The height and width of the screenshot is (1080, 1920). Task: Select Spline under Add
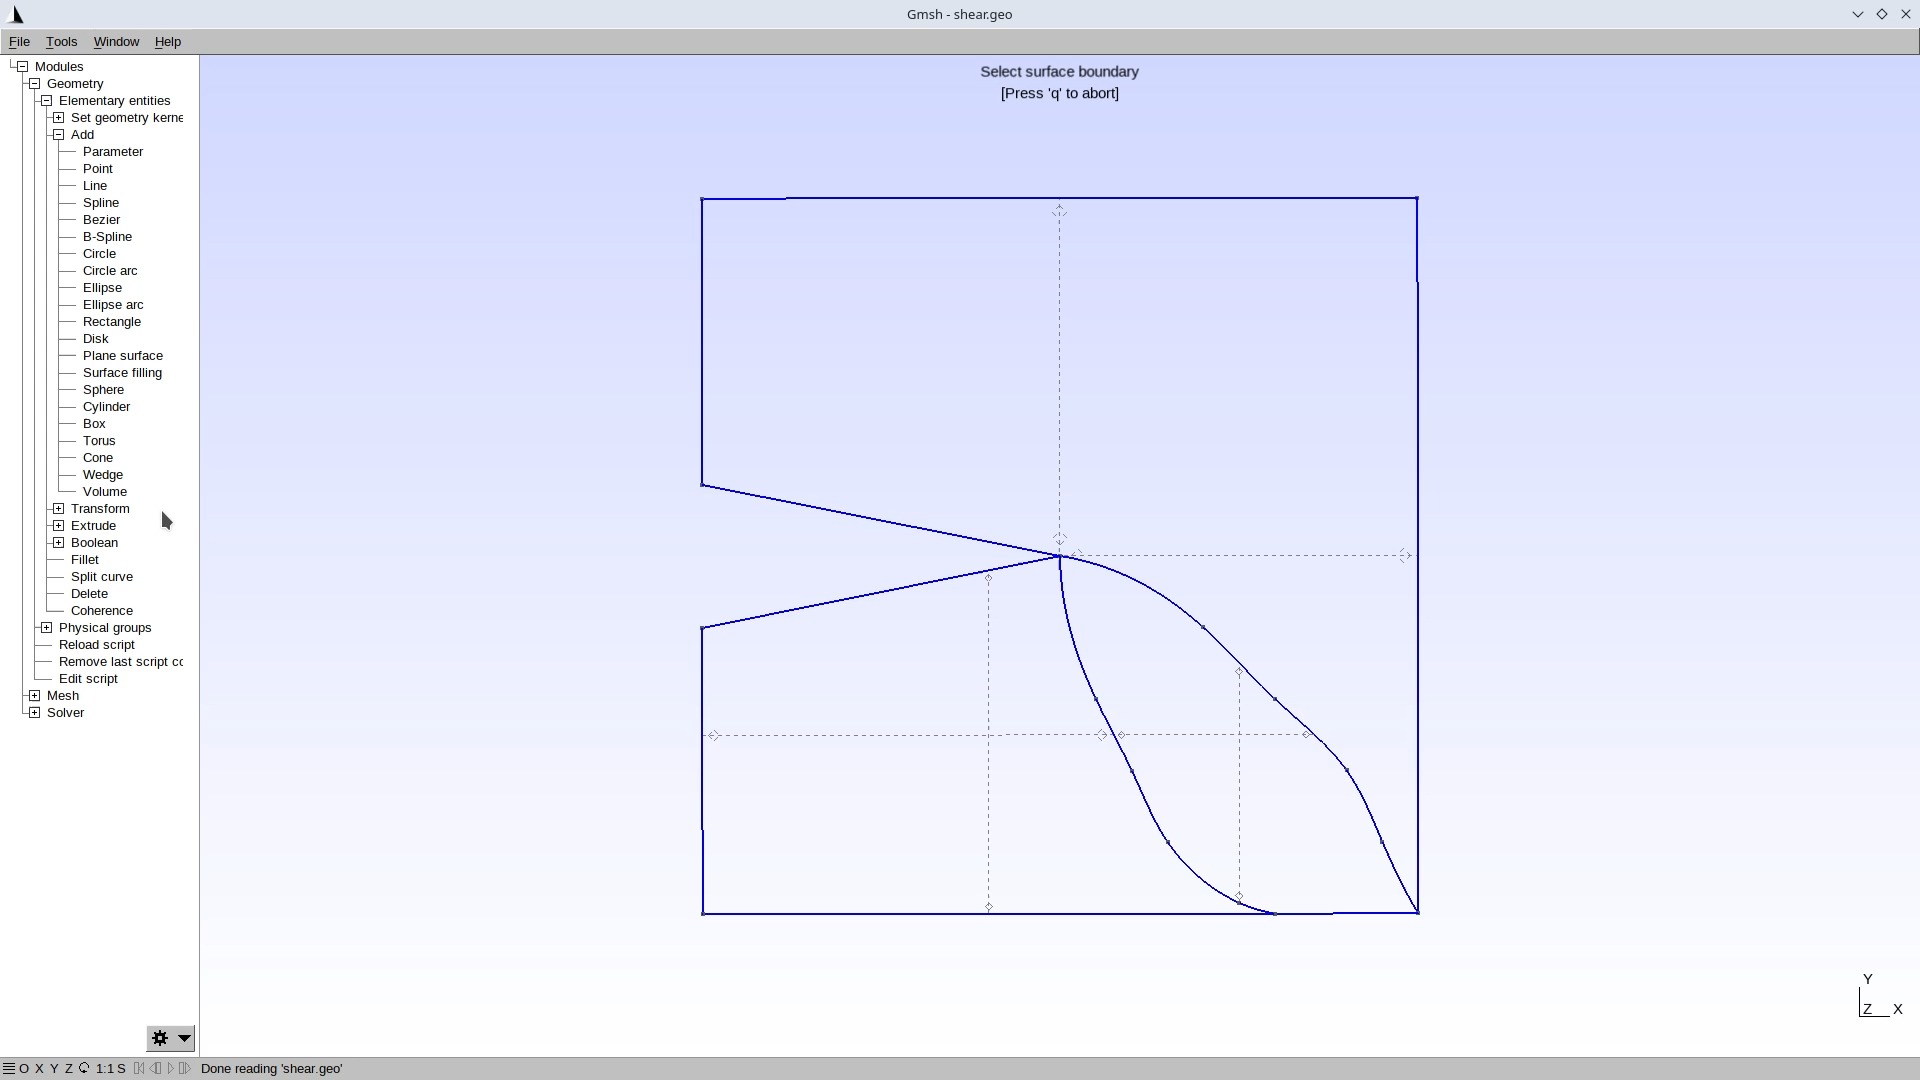[101, 202]
